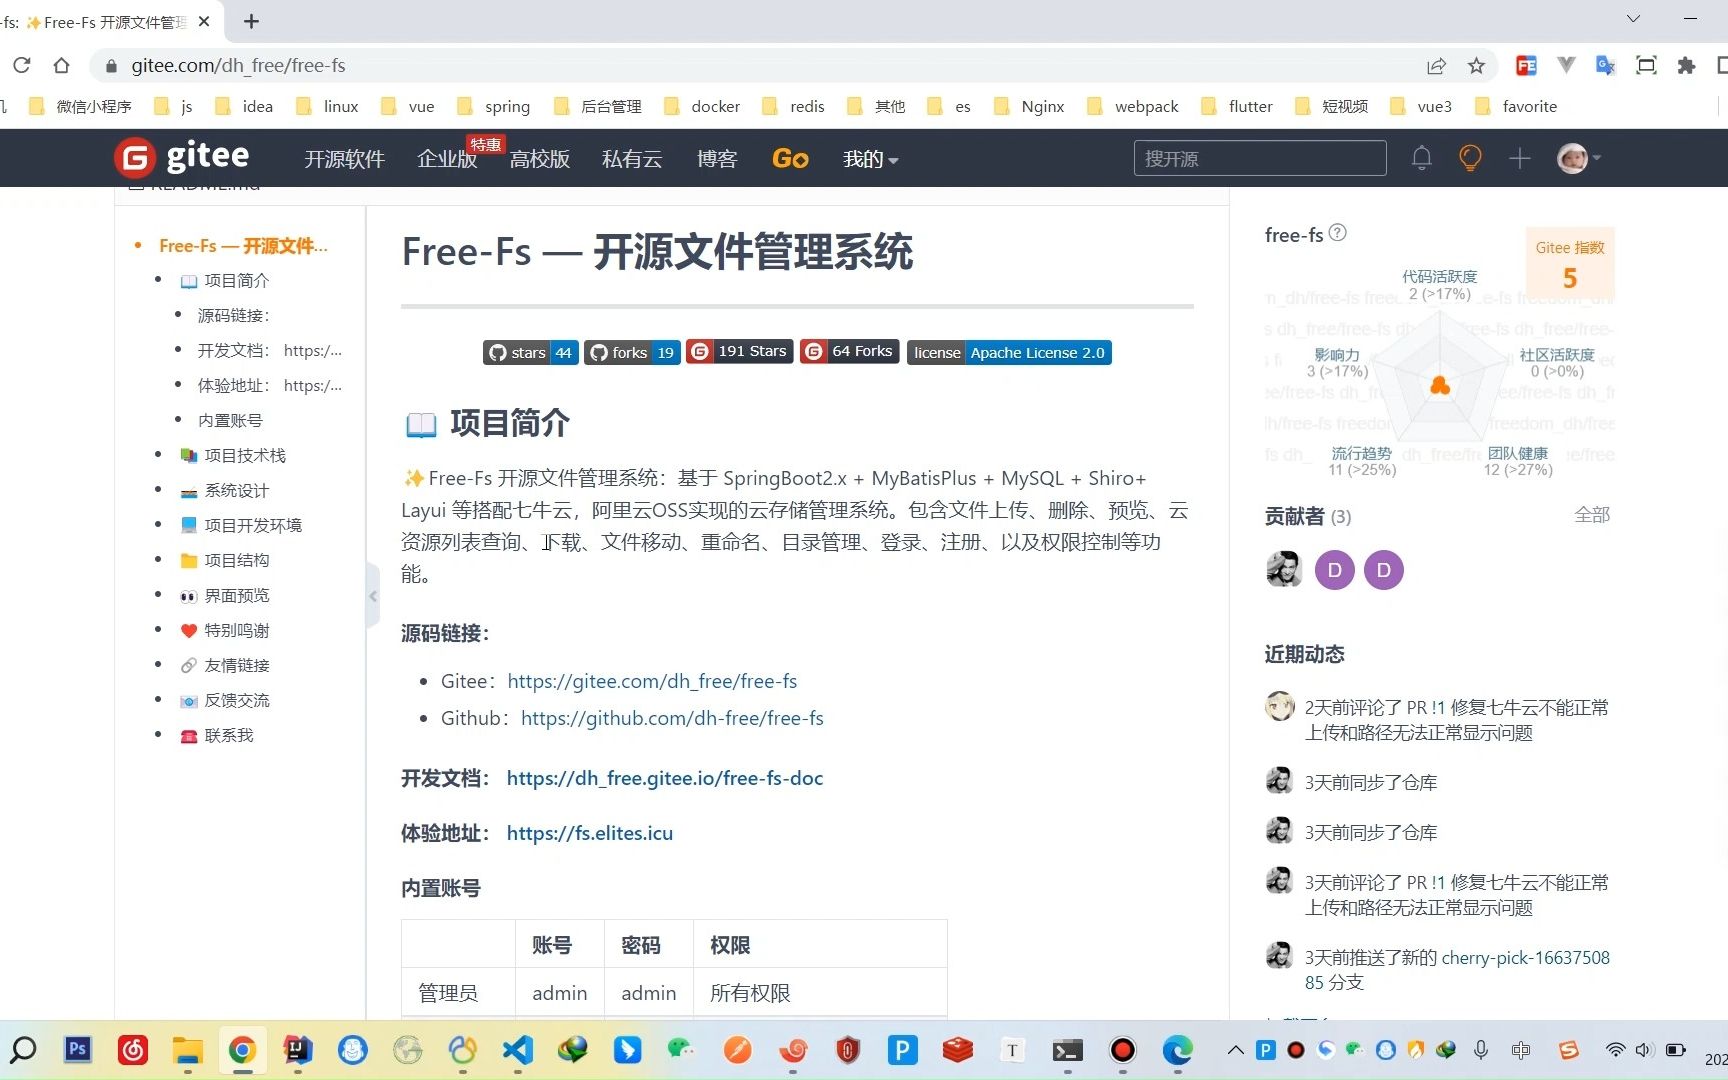The height and width of the screenshot is (1080, 1728).
Task: Focus the 搜开源 search box
Action: [1260, 158]
